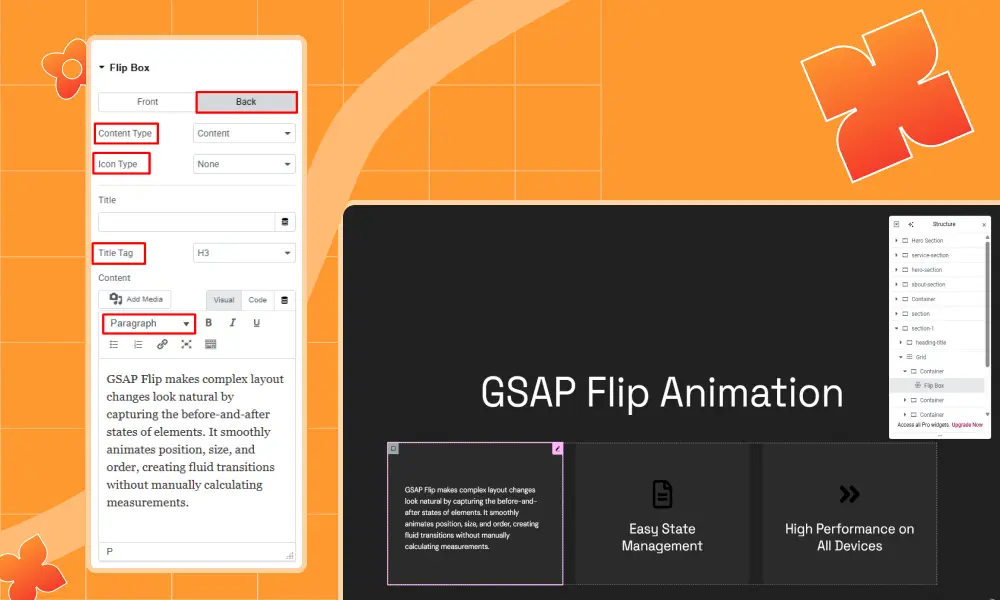Insert a bulleted list in the editor
Viewport: 1000px width, 600px height.
113,344
